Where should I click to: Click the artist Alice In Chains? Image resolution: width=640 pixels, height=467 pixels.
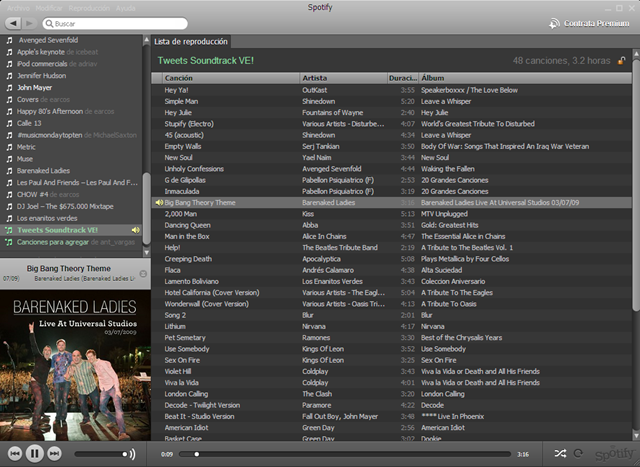pyautogui.click(x=324, y=236)
